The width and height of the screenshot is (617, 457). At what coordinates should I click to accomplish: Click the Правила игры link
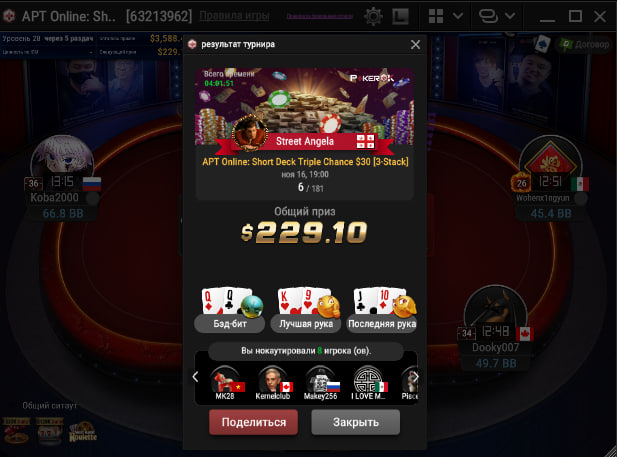pyautogui.click(x=235, y=16)
